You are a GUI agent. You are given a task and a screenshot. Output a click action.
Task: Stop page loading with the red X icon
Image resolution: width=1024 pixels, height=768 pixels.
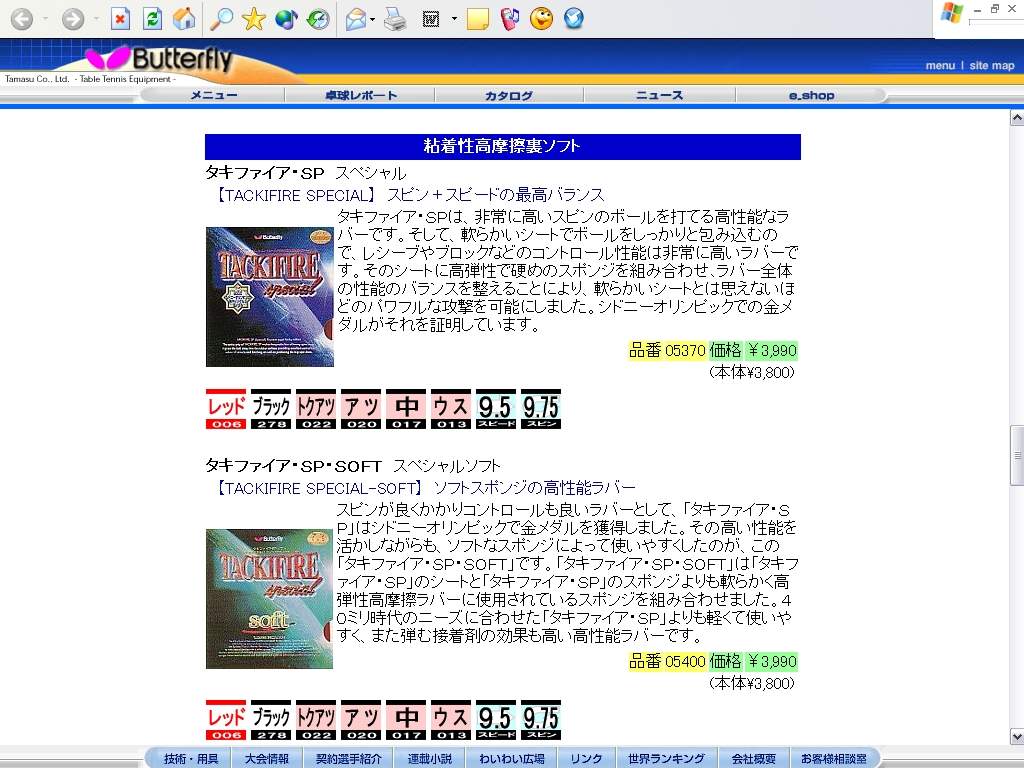pos(120,19)
